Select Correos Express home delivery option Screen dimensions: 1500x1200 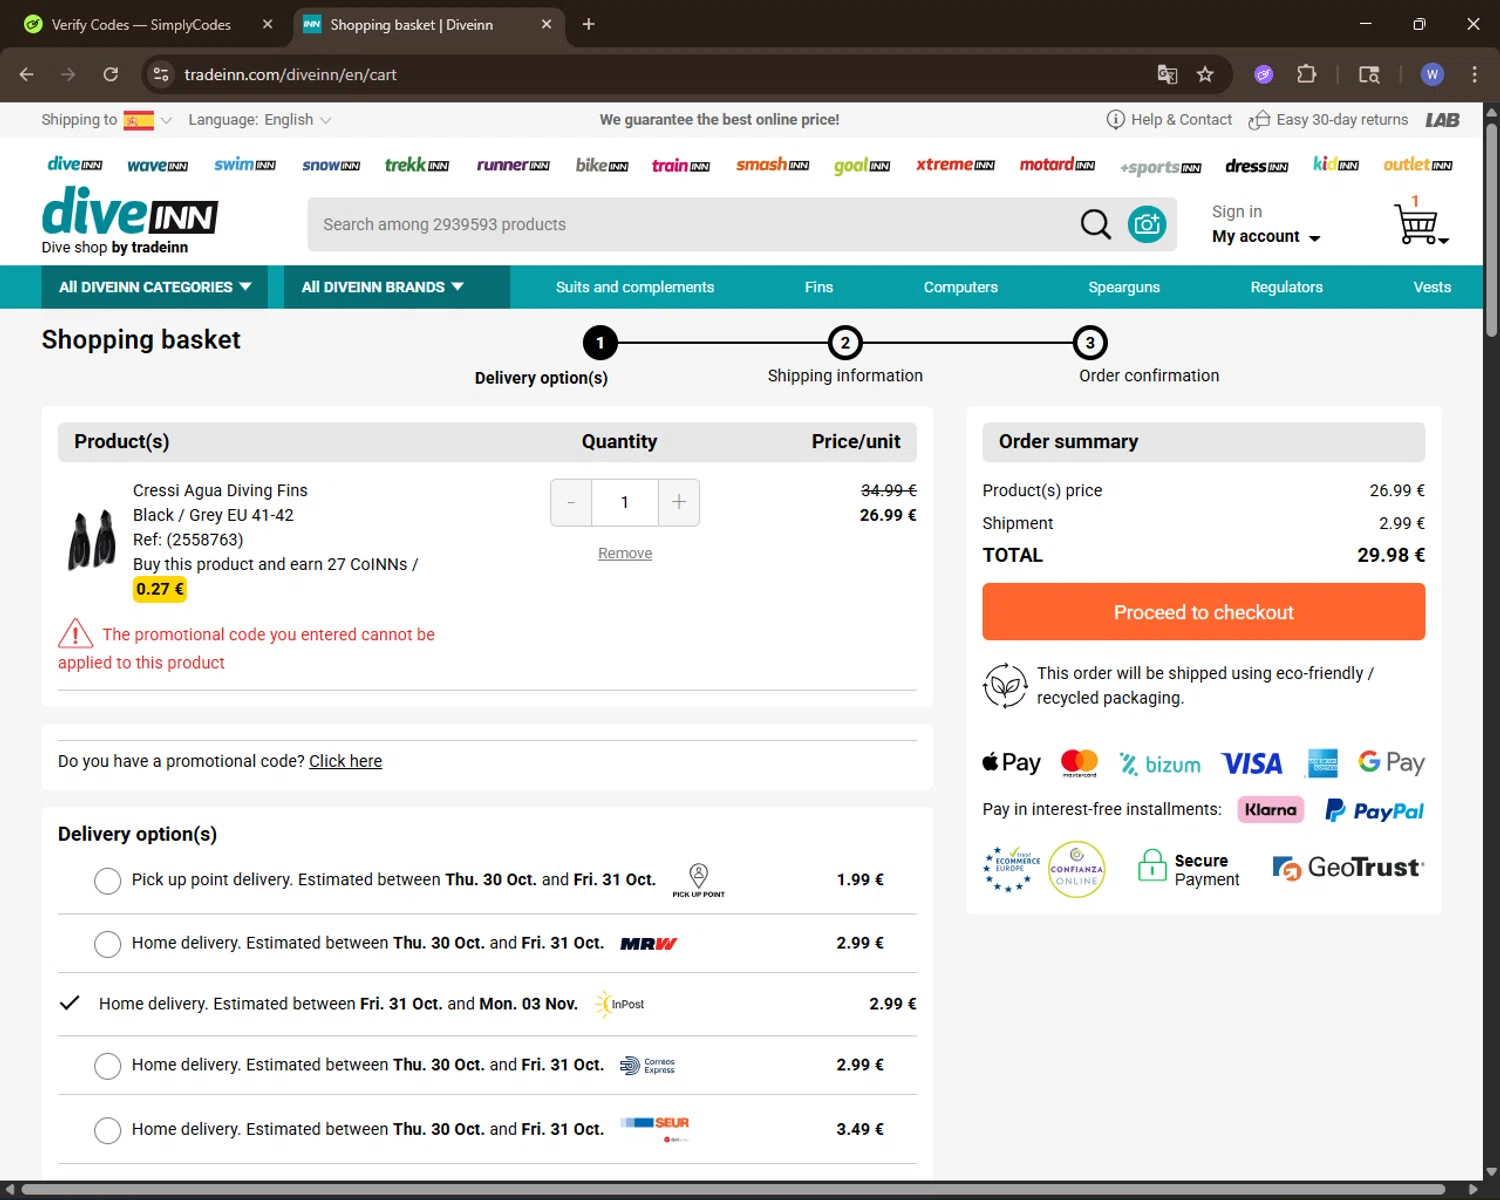point(107,1066)
